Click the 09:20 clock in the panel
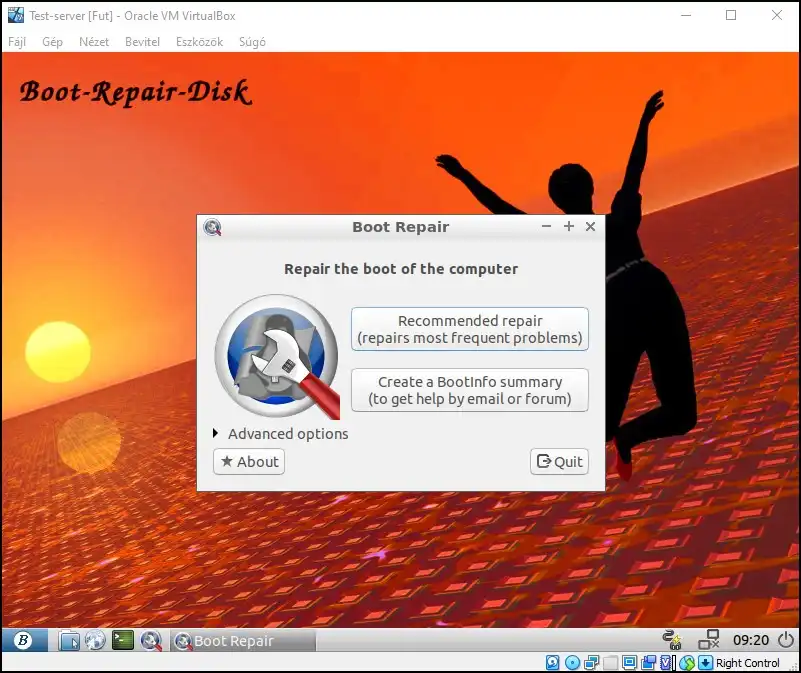 pyautogui.click(x=750, y=640)
